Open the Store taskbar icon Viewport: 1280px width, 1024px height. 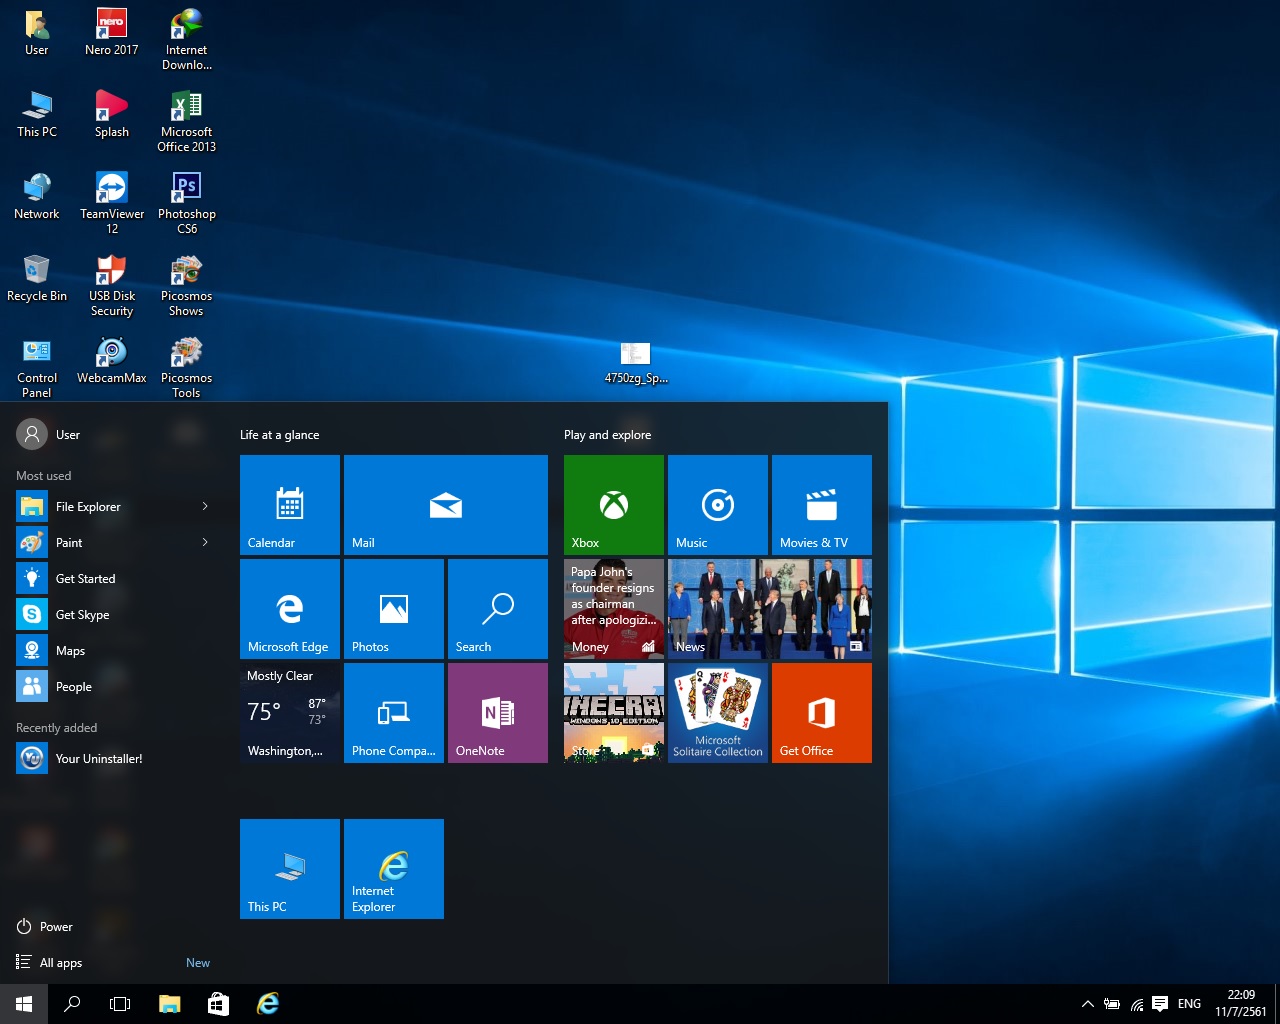tap(218, 1004)
